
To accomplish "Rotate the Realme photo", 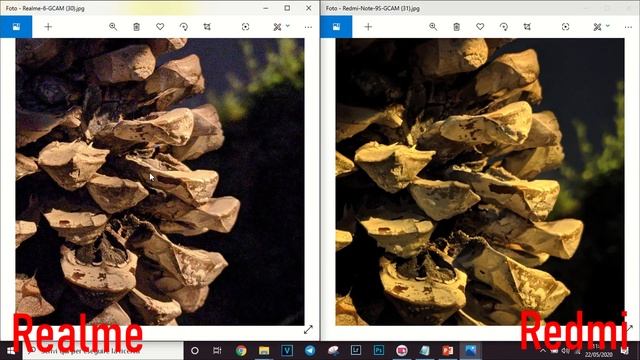I will [184, 27].
